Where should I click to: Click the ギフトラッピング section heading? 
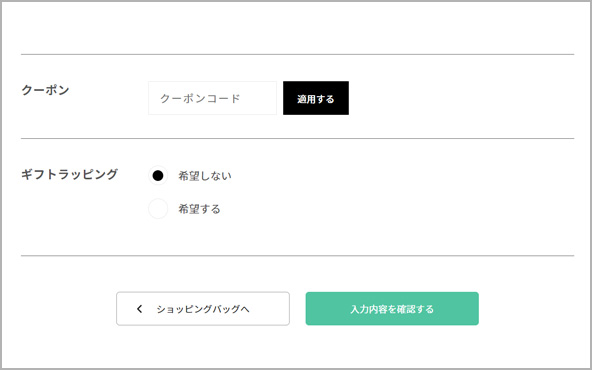pyautogui.click(x=69, y=174)
